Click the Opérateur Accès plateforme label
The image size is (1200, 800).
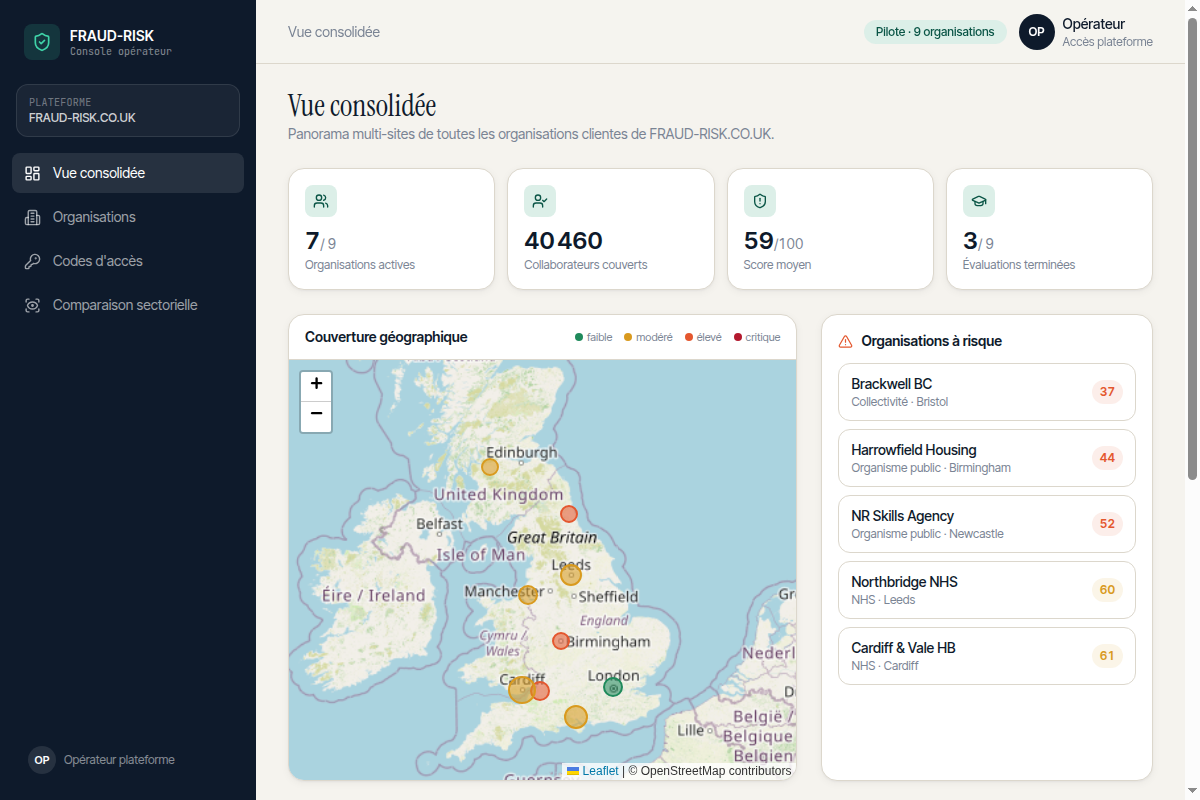[1107, 32]
